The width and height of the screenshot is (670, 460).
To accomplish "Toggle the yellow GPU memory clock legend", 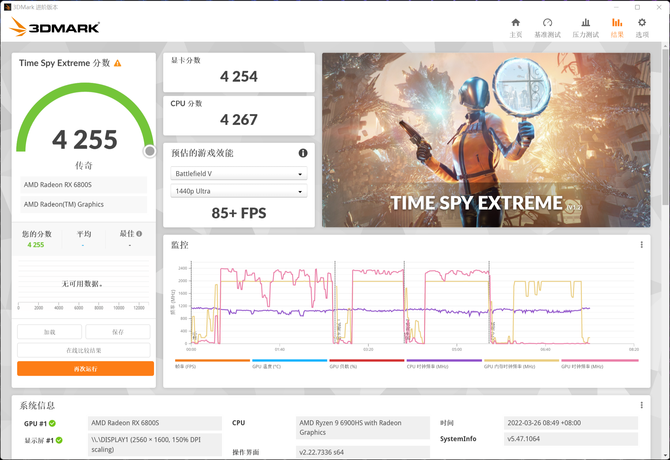I will [x=521, y=363].
